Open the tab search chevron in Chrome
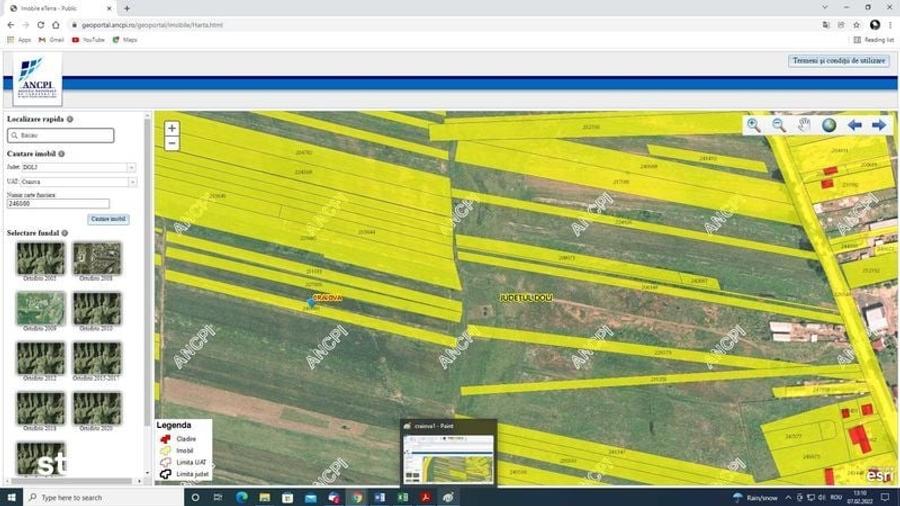 pos(825,7)
